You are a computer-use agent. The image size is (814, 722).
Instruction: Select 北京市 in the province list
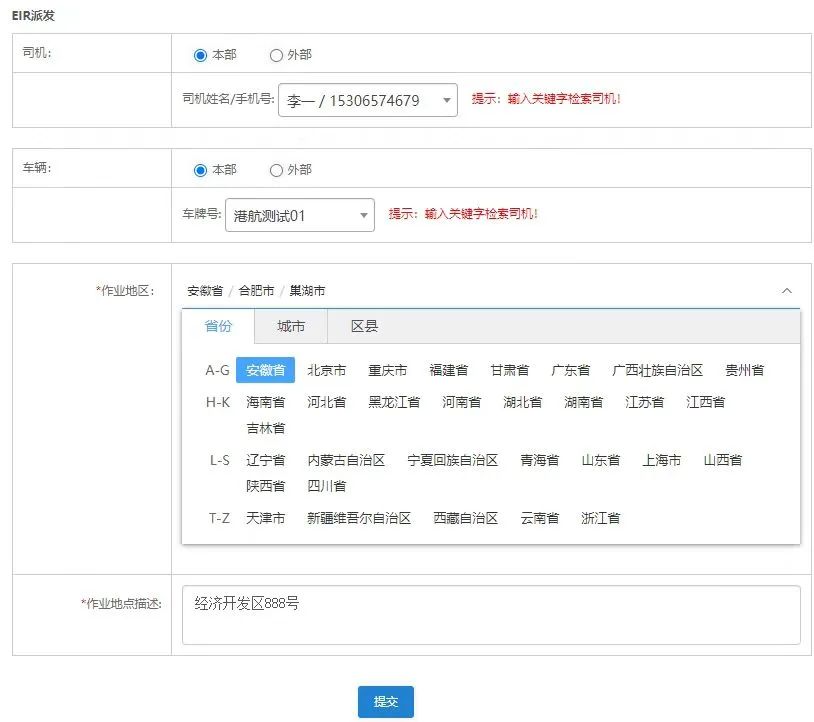(x=327, y=369)
